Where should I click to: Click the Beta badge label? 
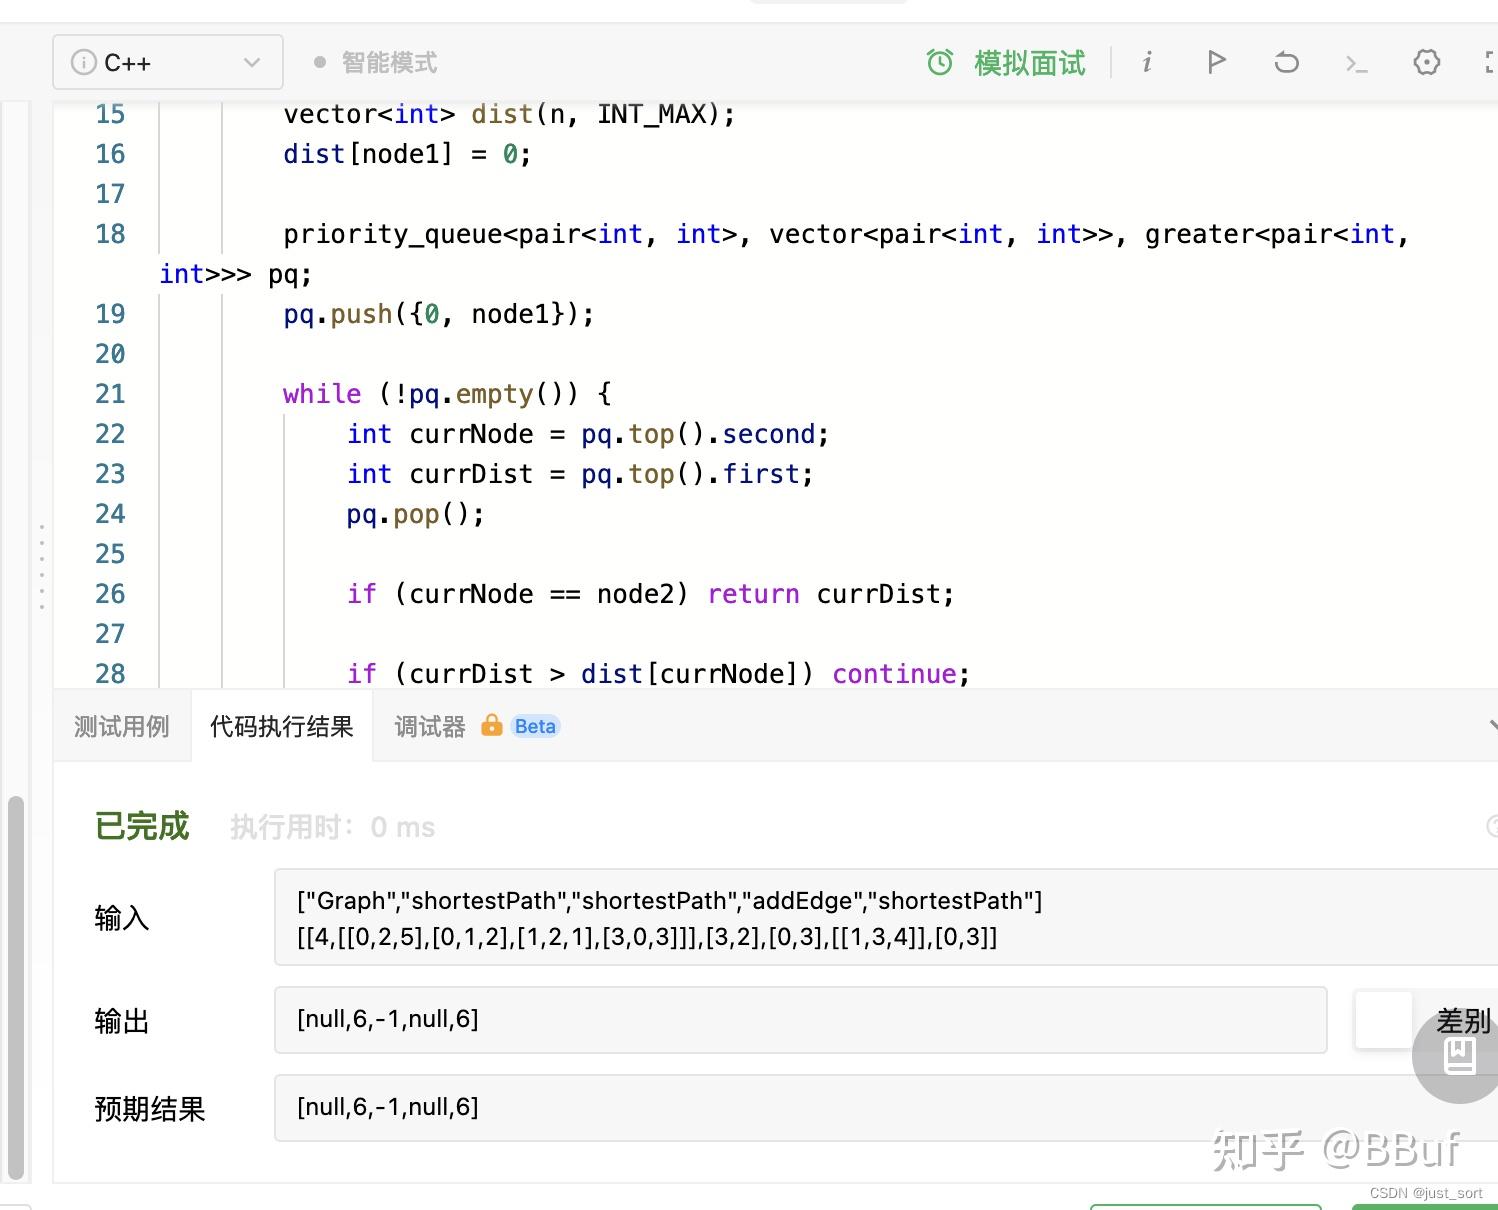534,726
